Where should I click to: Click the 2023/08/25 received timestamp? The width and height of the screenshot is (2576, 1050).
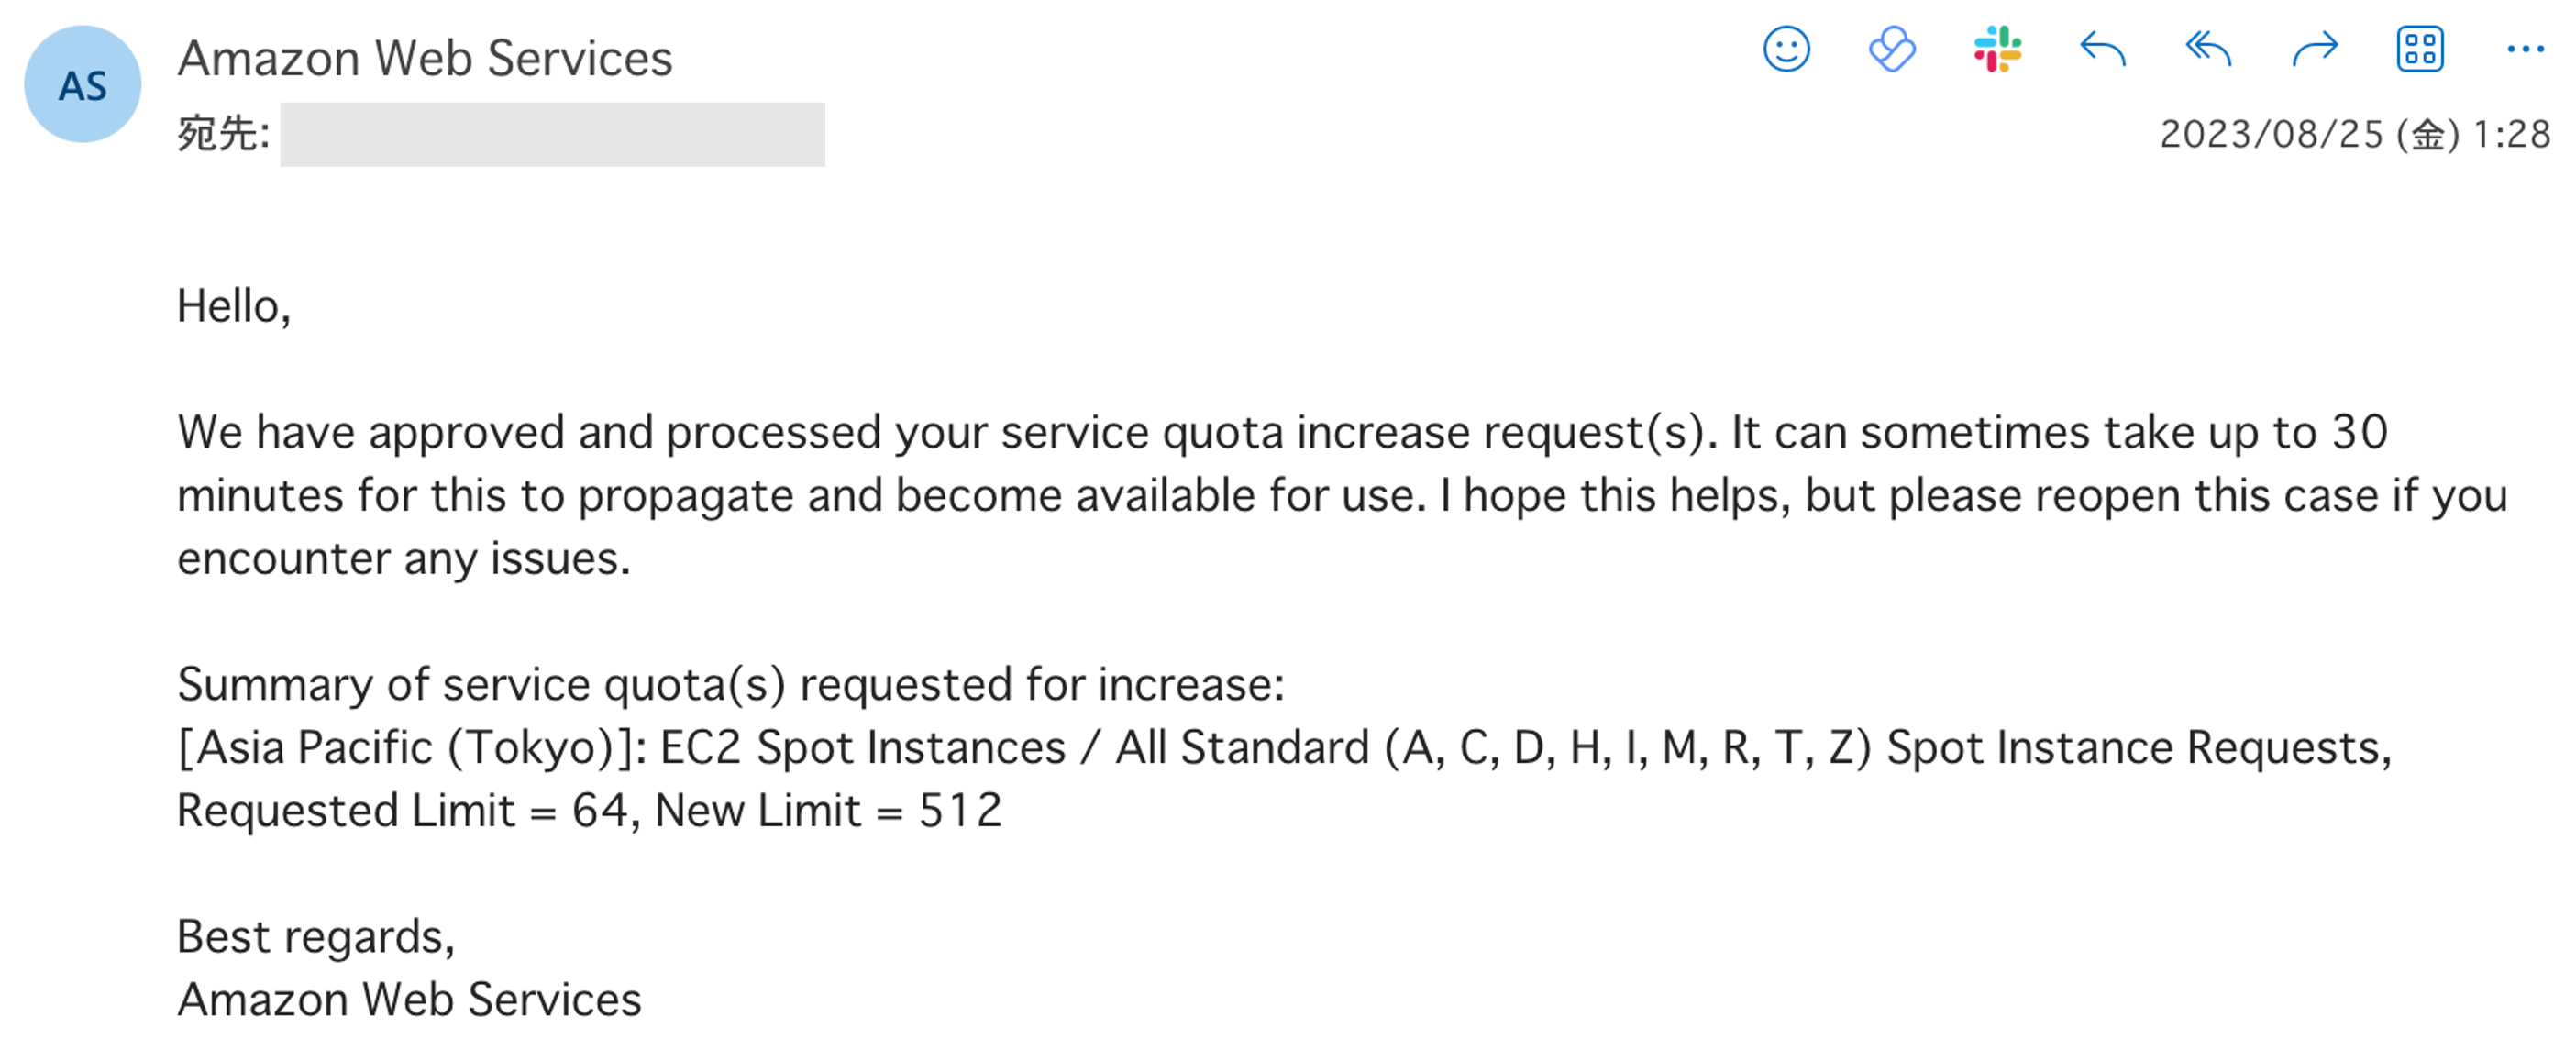coord(2355,134)
